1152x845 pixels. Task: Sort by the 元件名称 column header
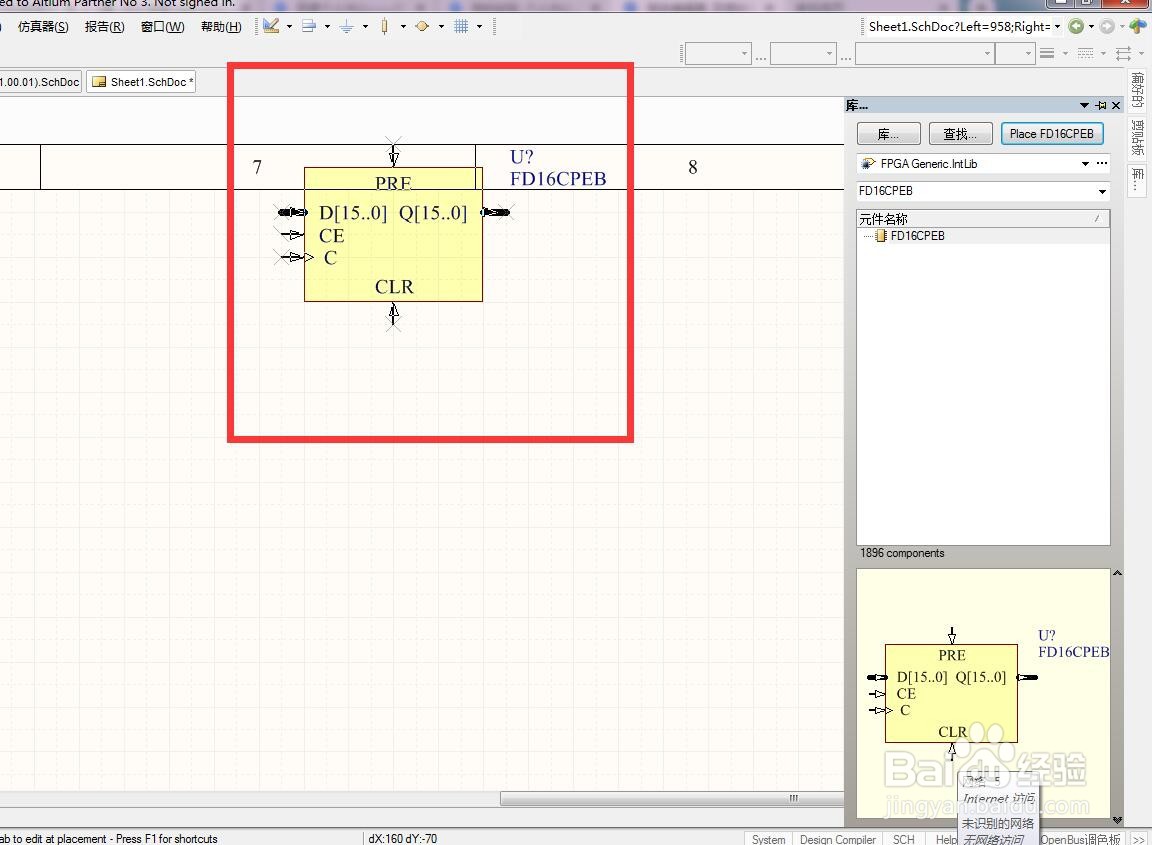click(982, 219)
